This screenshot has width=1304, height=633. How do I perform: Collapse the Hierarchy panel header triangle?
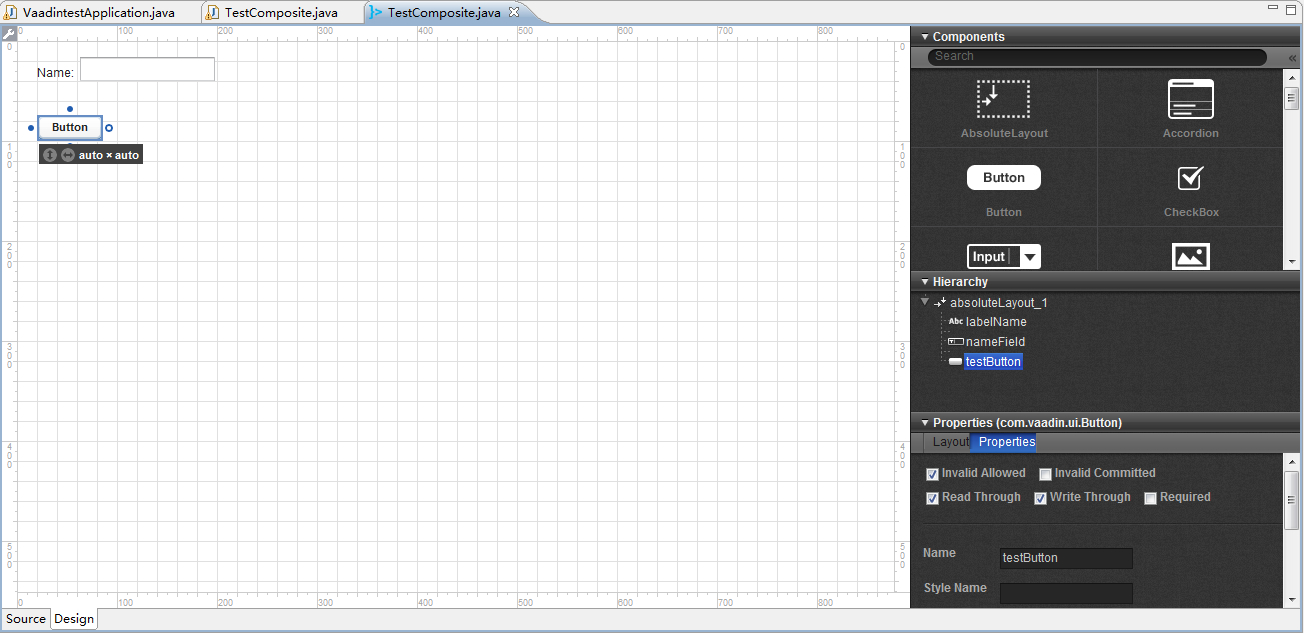[925, 282]
